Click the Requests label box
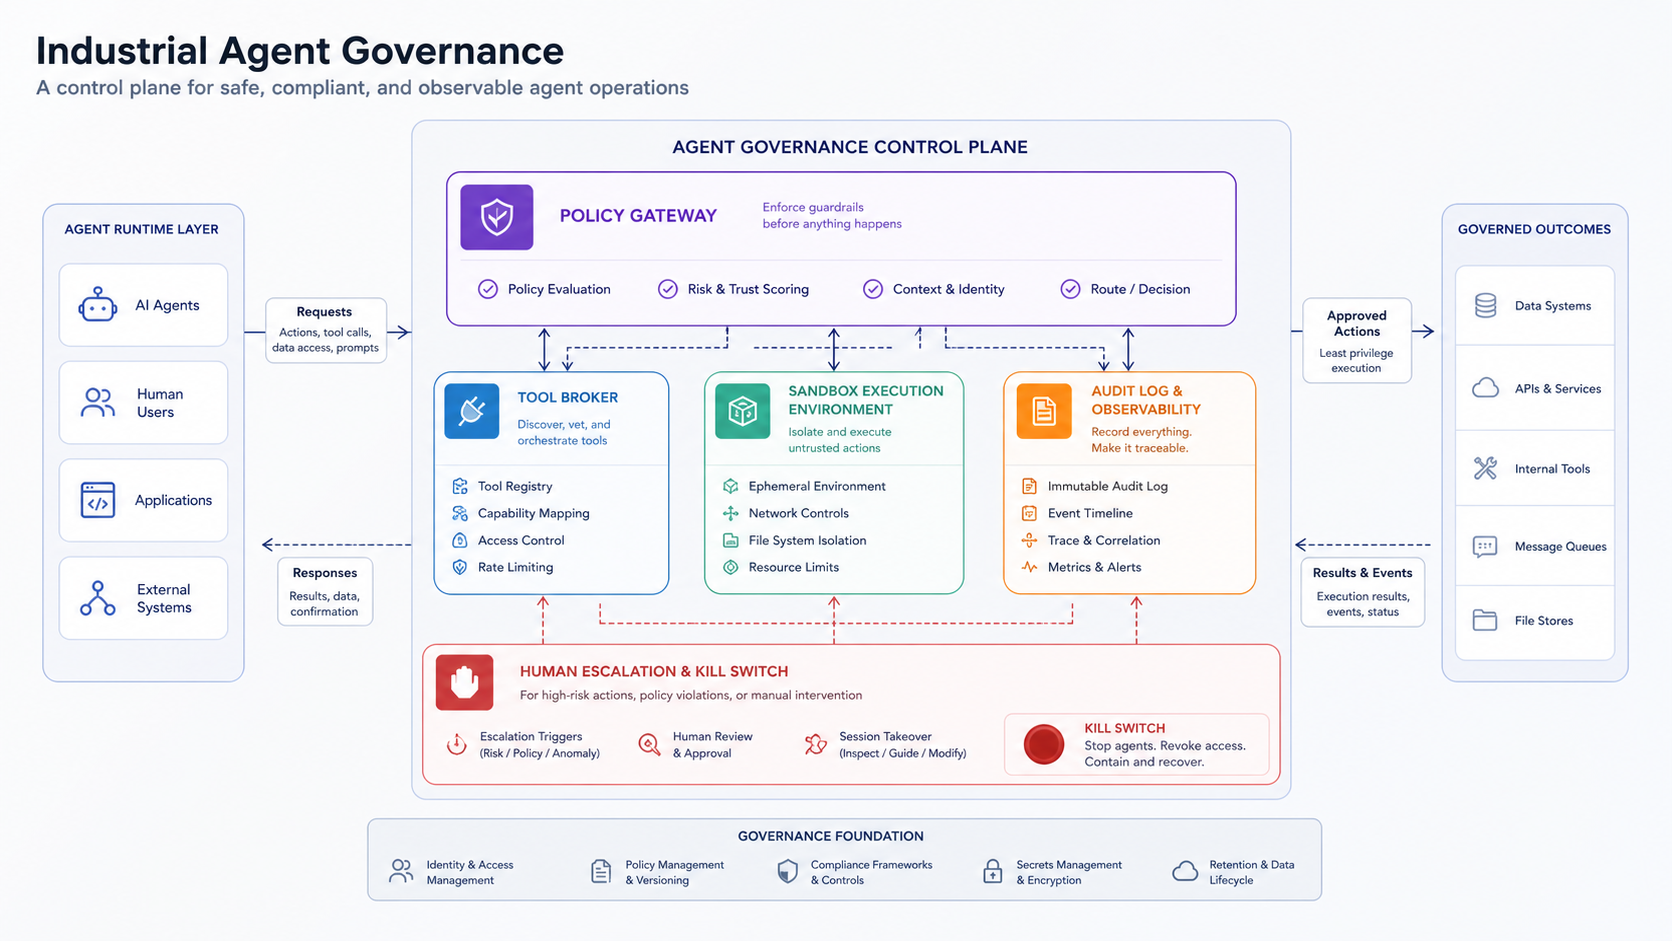 [x=326, y=330]
